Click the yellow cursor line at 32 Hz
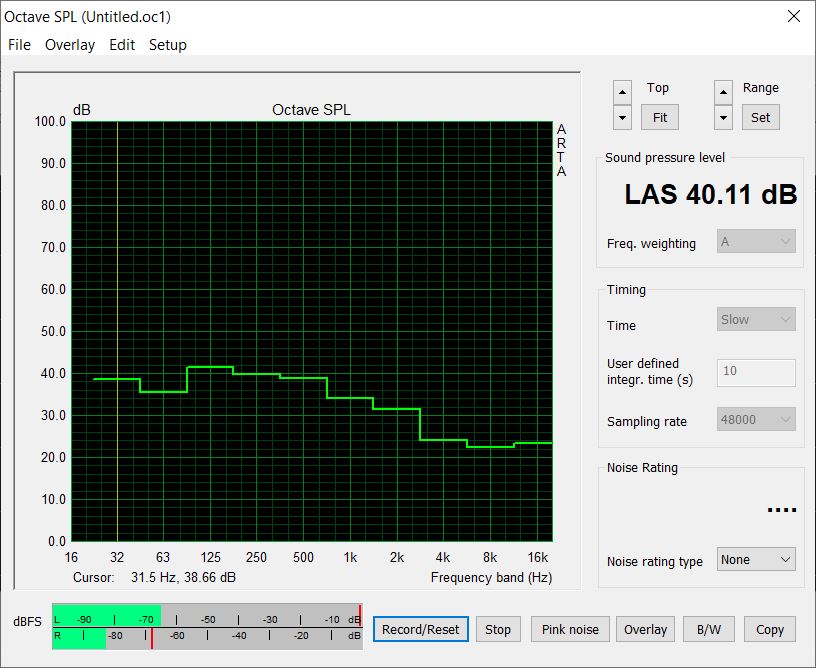Image resolution: width=816 pixels, height=668 pixels. pyautogui.click(x=118, y=331)
